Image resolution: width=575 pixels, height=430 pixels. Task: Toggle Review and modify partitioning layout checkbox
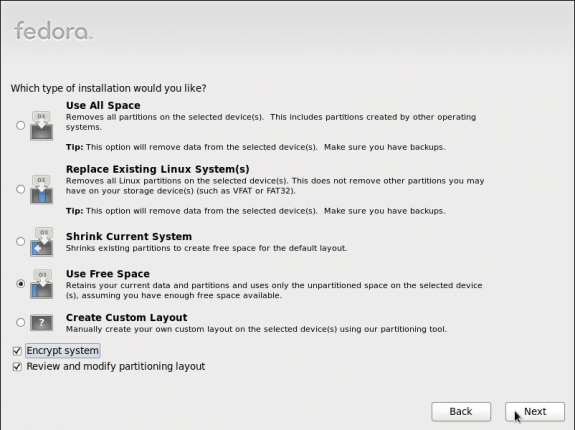click(x=17, y=367)
